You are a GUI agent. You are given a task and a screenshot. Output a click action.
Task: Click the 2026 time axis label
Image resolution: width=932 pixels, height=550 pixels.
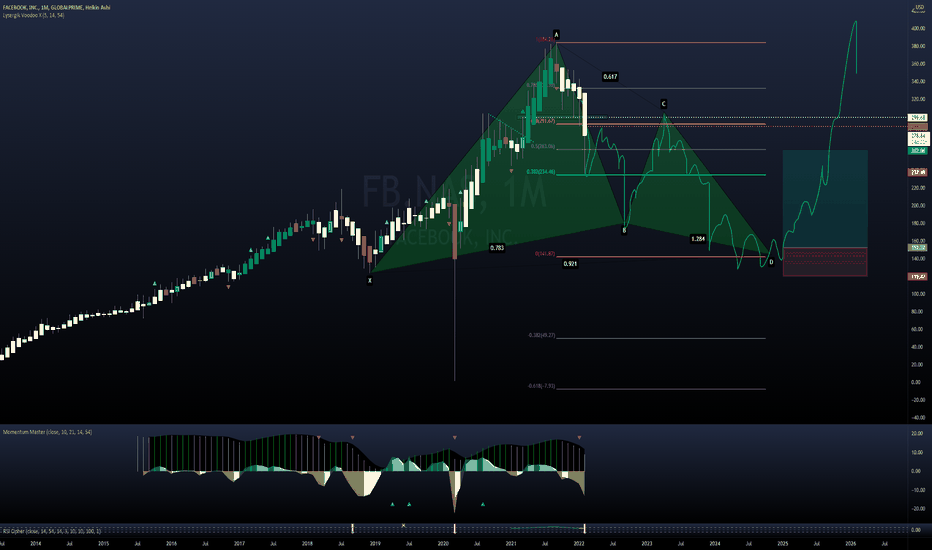851,543
